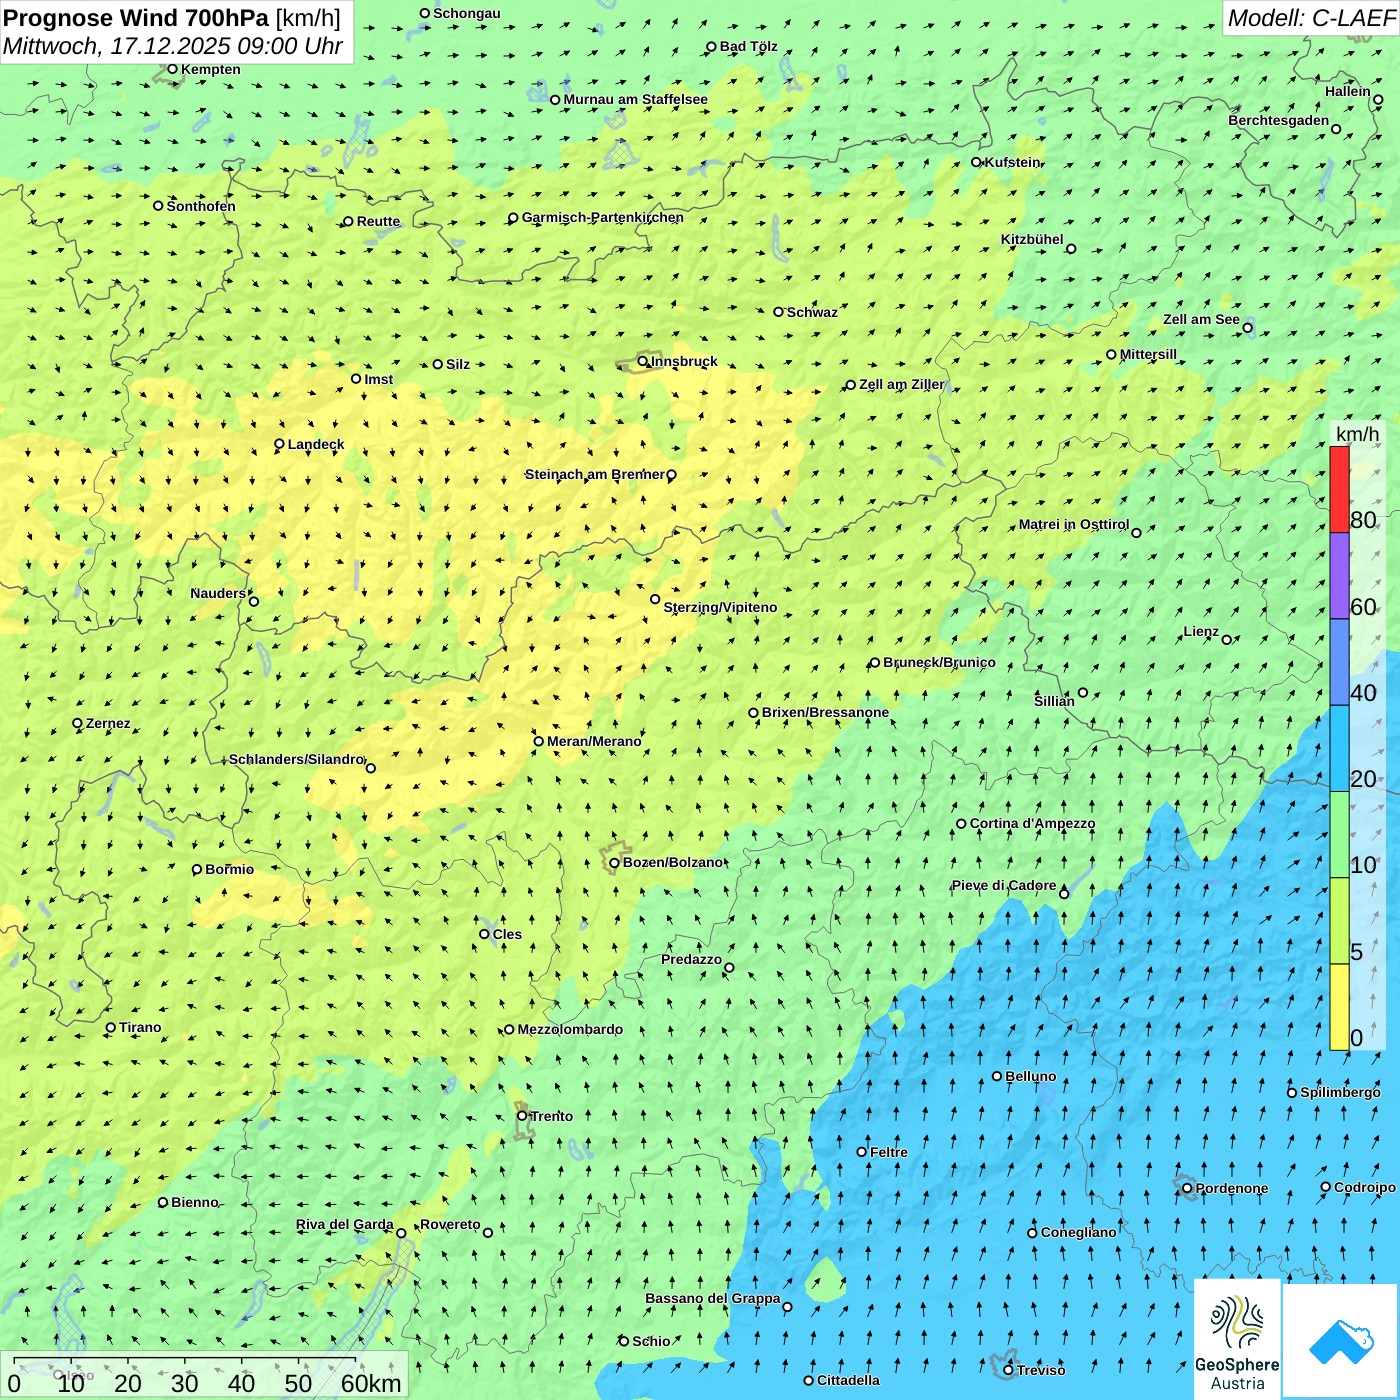Screen dimensions: 1400x1400
Task: Click the 'Steinach am Brenner' label
Action: (x=595, y=474)
